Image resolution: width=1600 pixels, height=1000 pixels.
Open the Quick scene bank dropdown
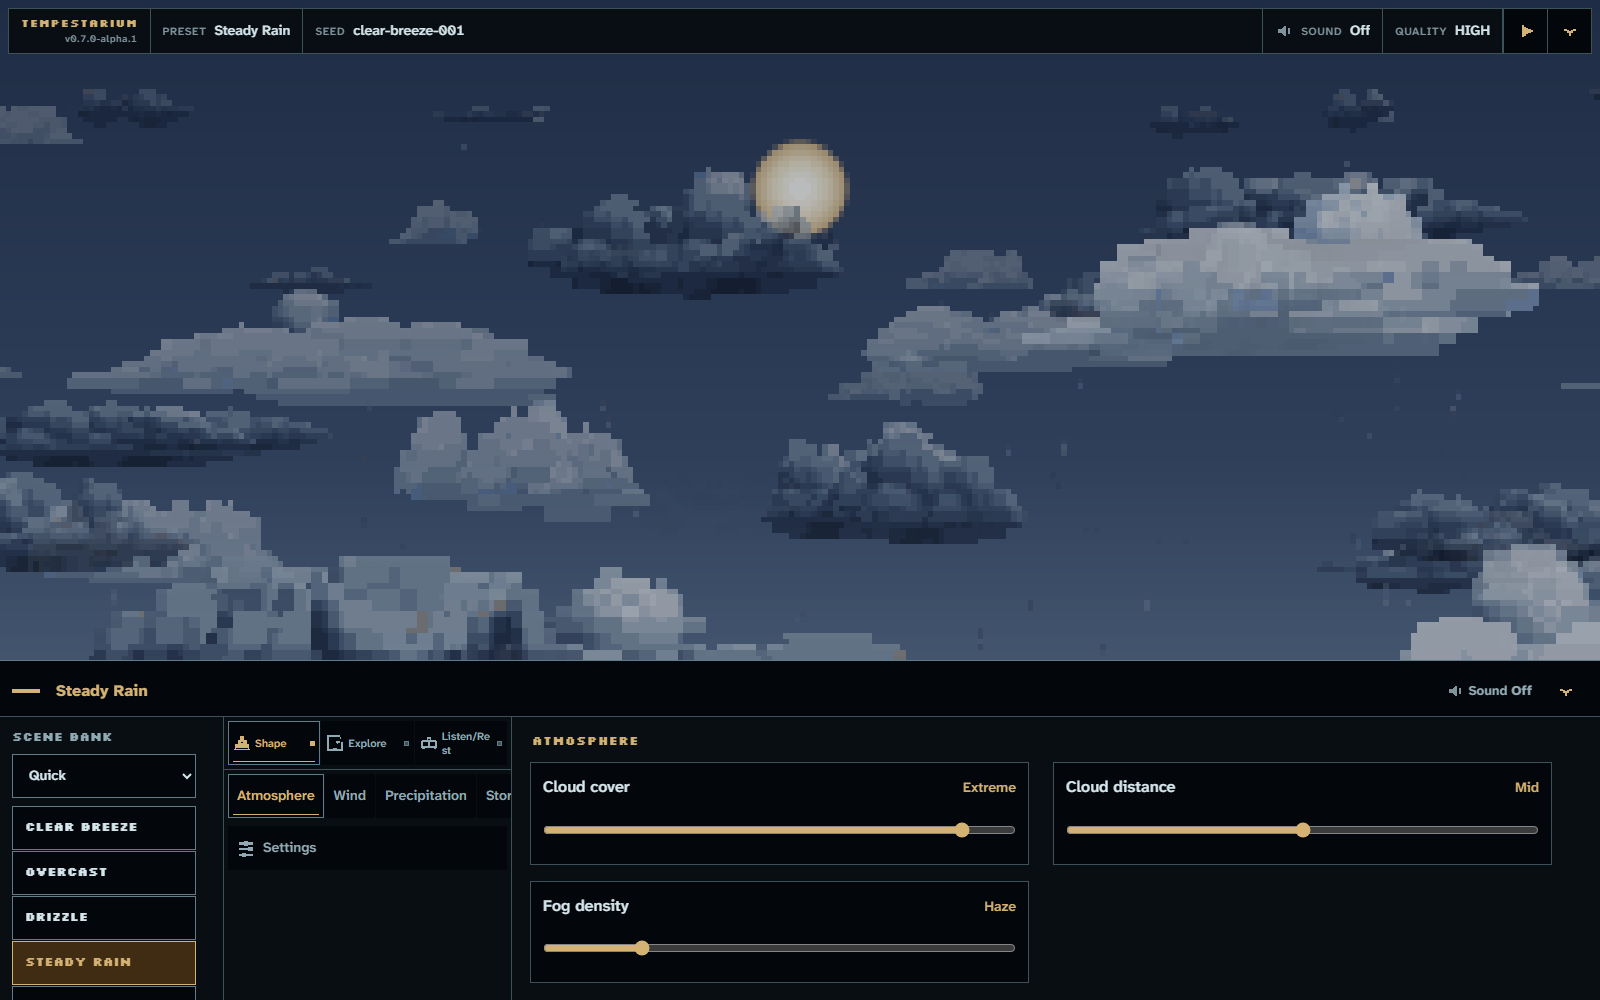(104, 776)
